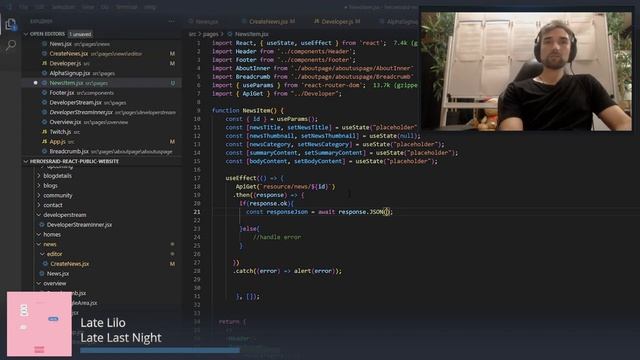
Task: Click the 'useEffect' call on line 17
Action: click(x=241, y=178)
